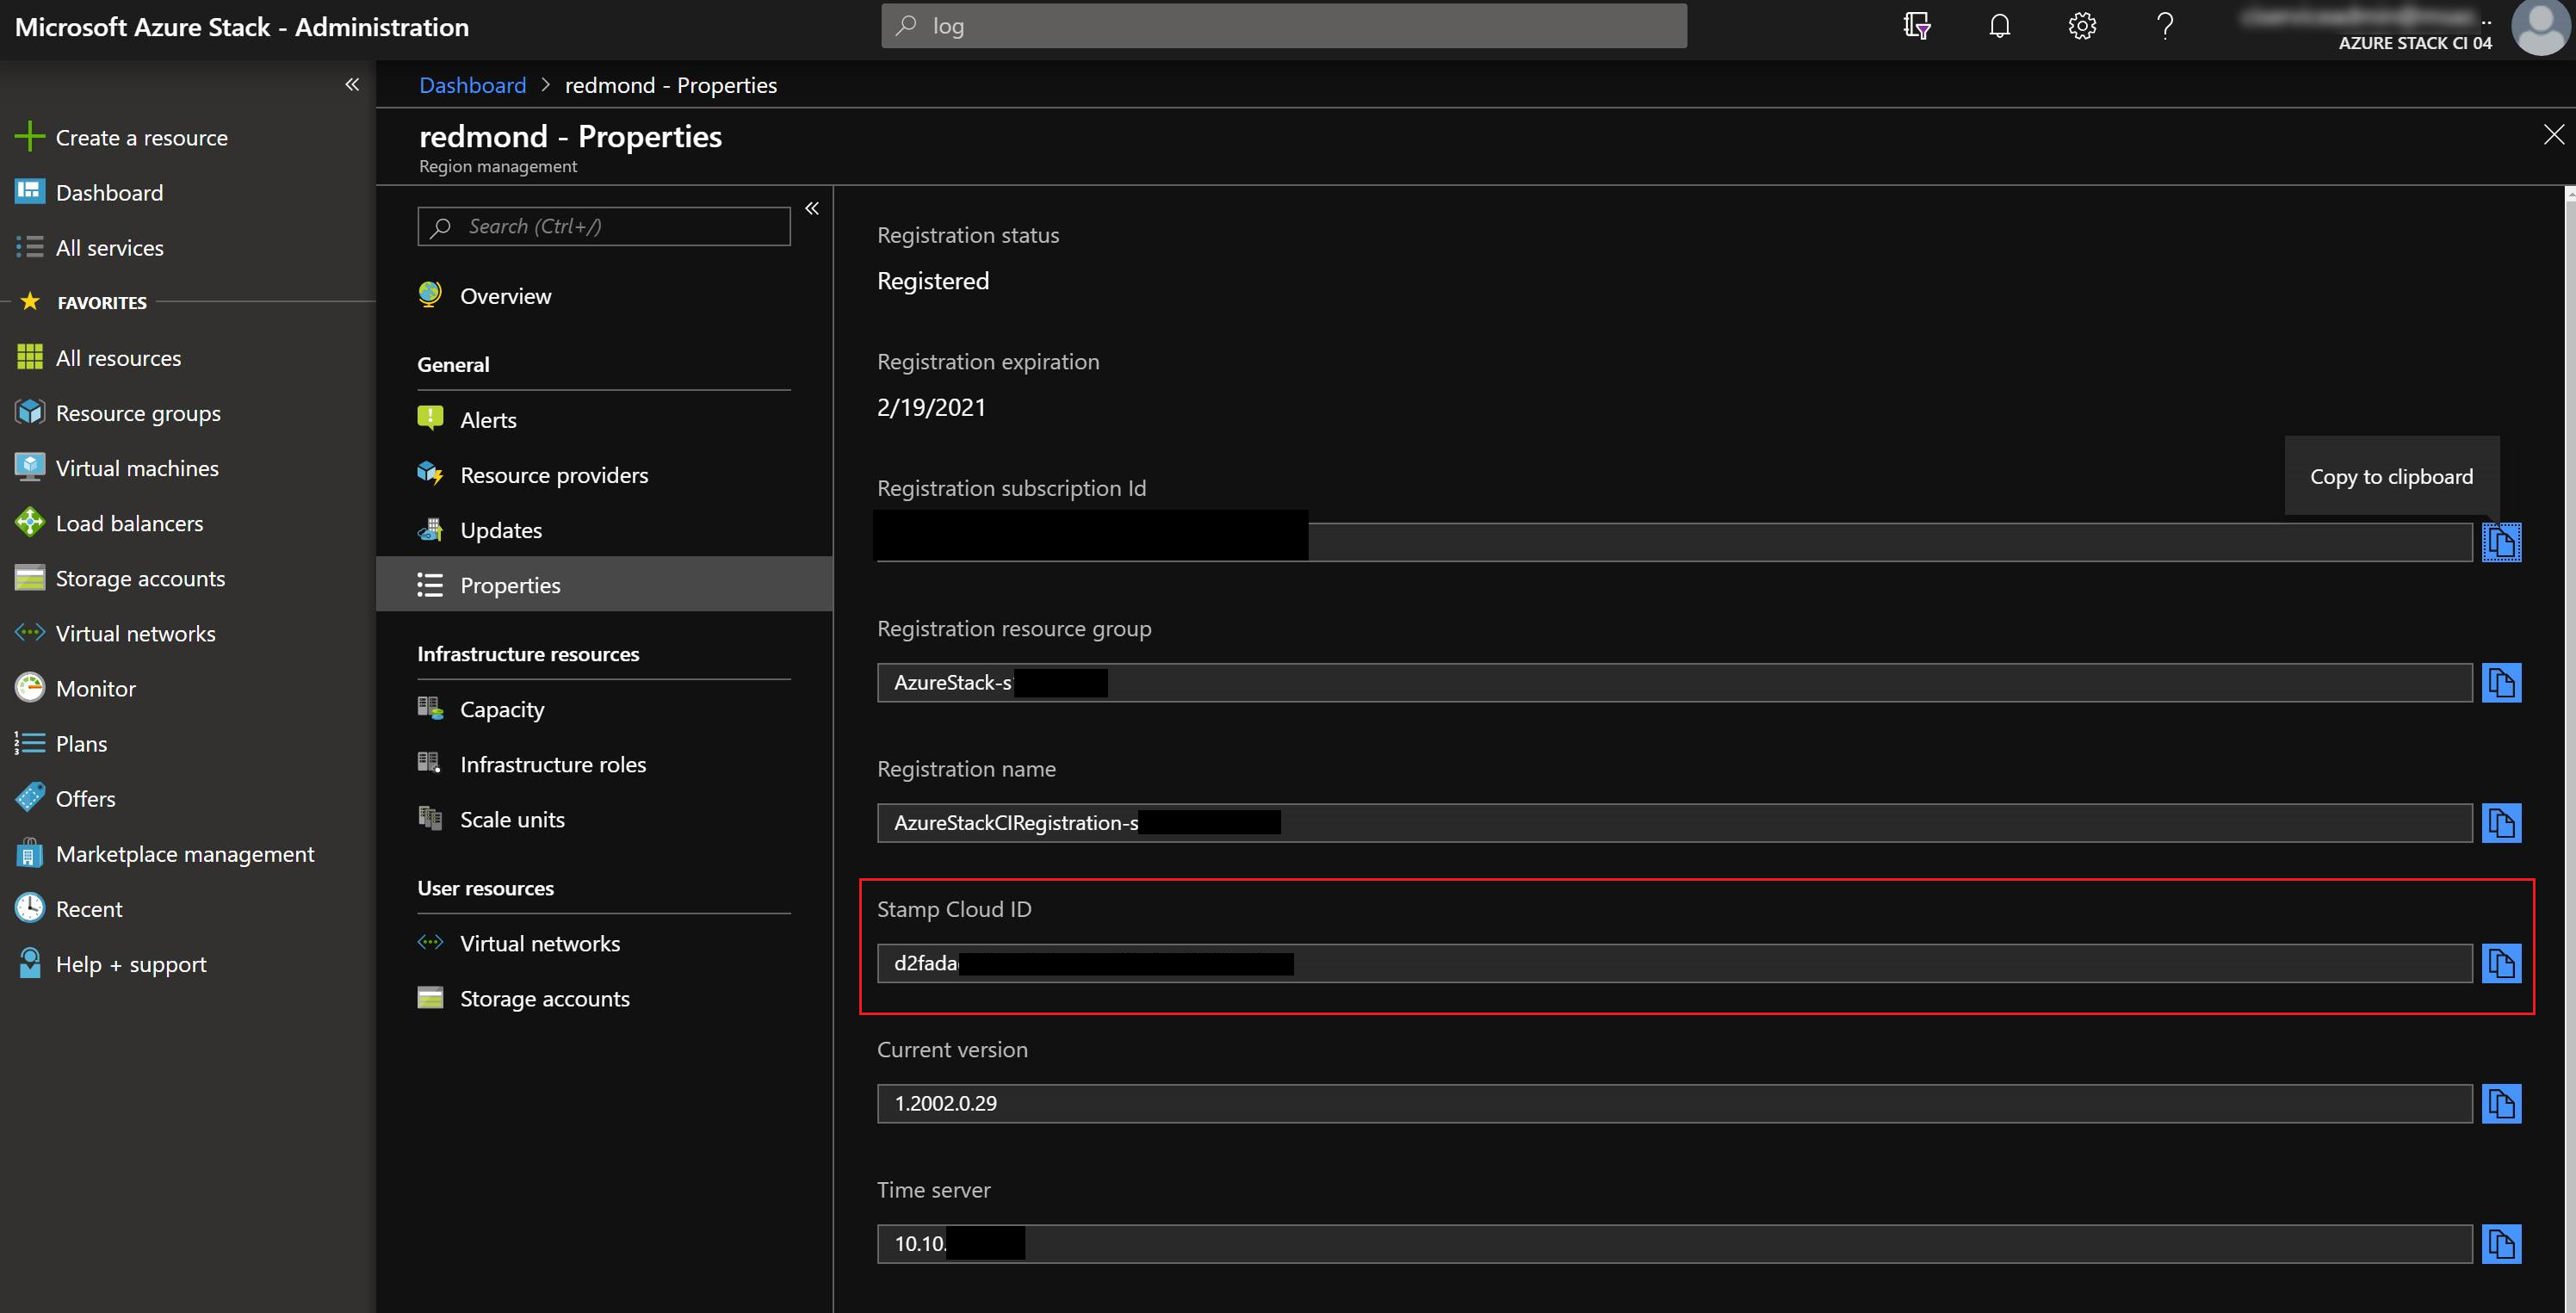Copy Registration resource group value
This screenshot has height=1313, width=2576.
coord(2501,682)
